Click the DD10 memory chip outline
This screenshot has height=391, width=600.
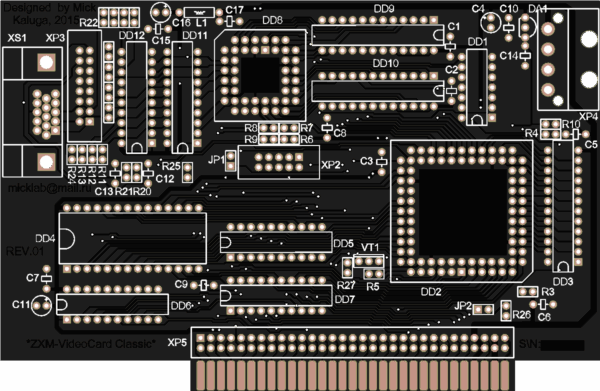(378, 91)
